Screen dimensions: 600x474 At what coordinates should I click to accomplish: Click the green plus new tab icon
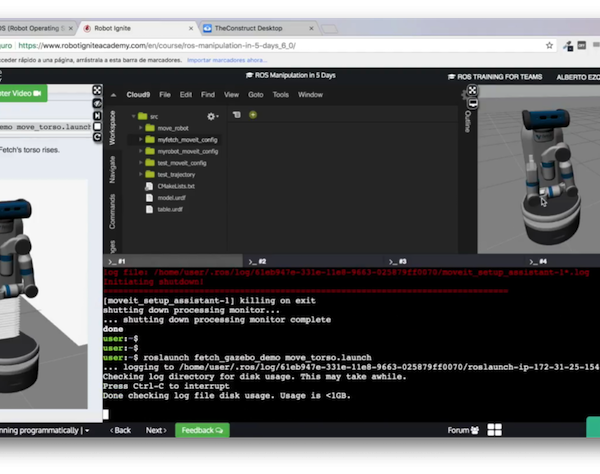253,115
